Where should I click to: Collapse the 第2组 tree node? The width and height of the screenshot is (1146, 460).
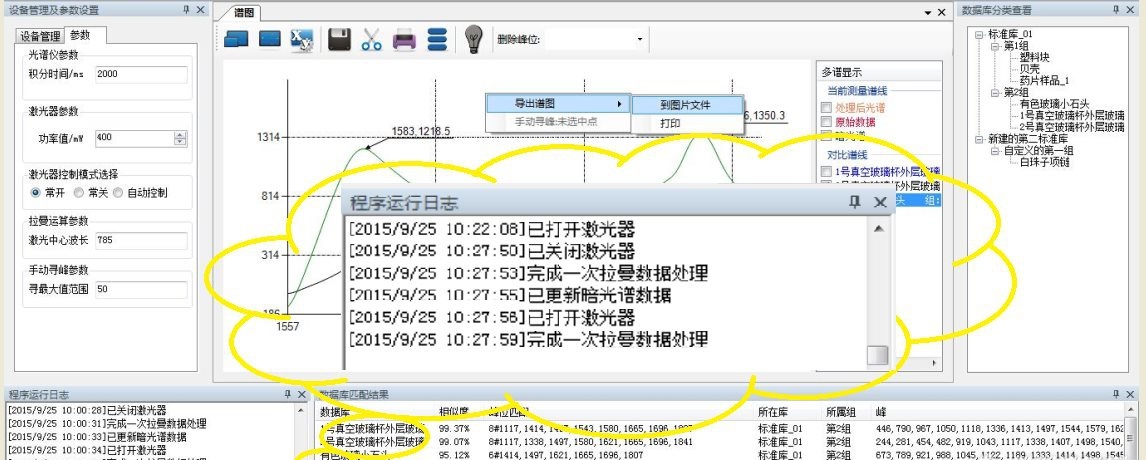993,92
